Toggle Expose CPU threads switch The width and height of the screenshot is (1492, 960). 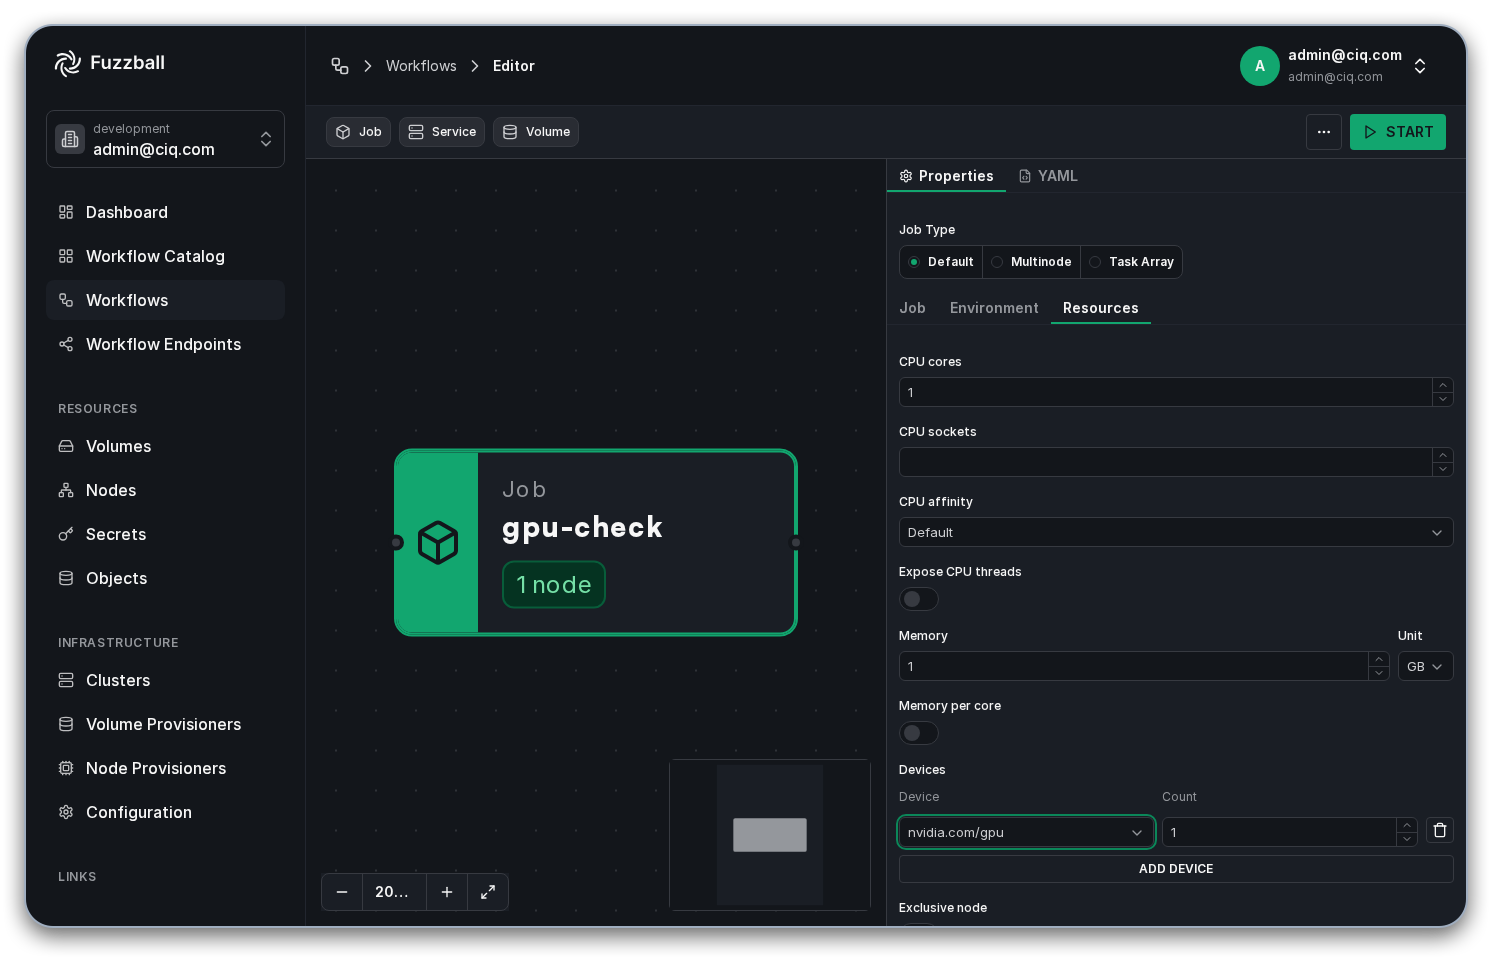[919, 599]
